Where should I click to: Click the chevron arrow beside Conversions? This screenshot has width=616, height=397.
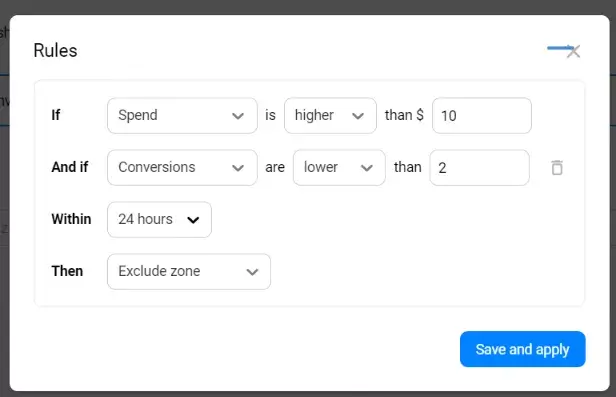[x=238, y=168]
